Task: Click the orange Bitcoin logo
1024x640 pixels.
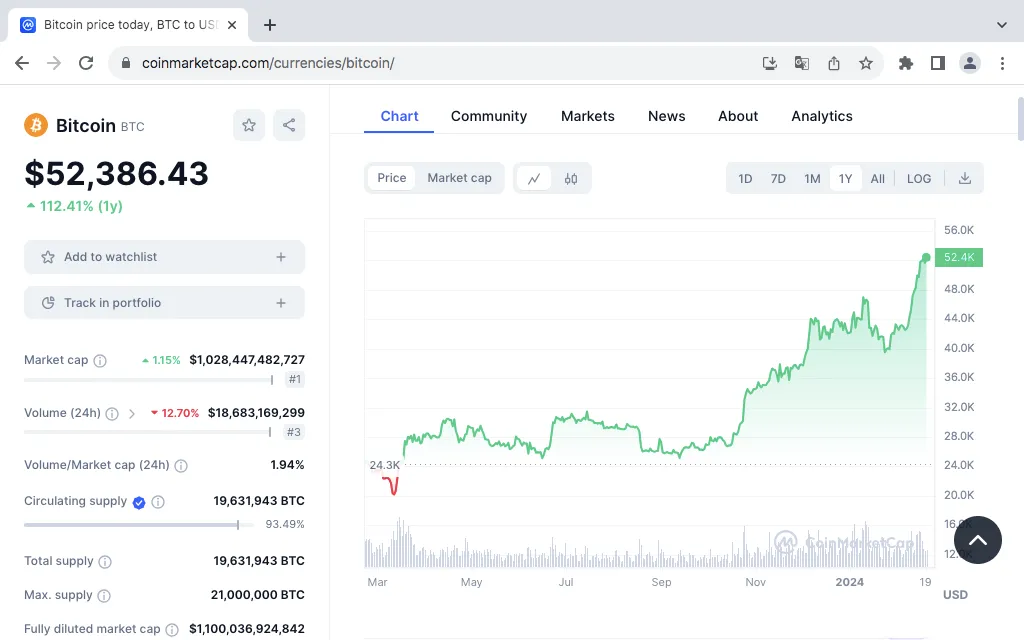Action: (x=36, y=125)
